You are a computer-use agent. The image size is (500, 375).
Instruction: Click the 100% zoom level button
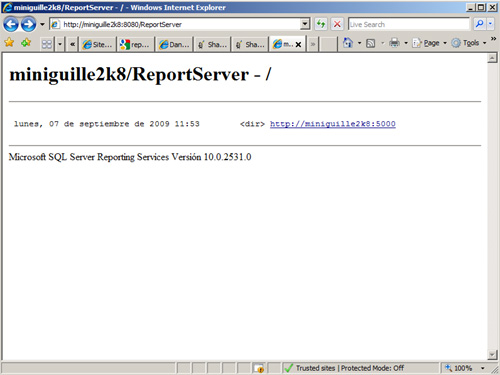click(460, 368)
